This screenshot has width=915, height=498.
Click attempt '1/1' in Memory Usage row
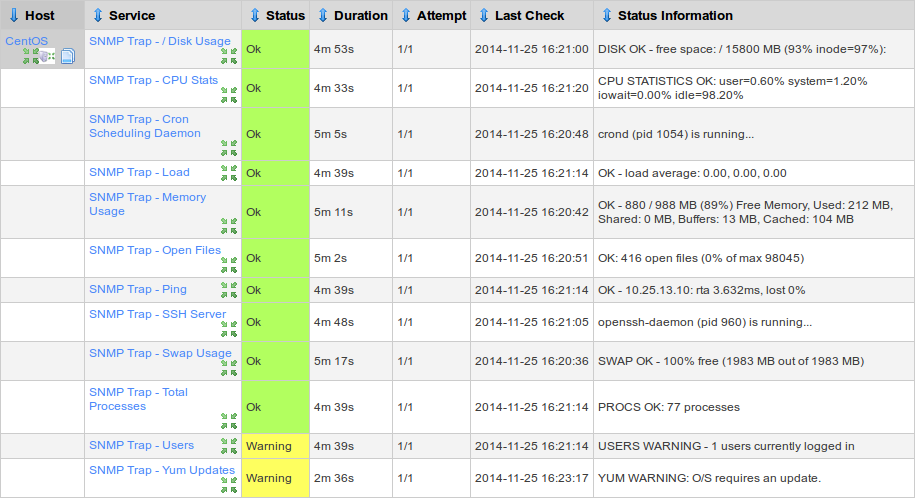point(405,212)
